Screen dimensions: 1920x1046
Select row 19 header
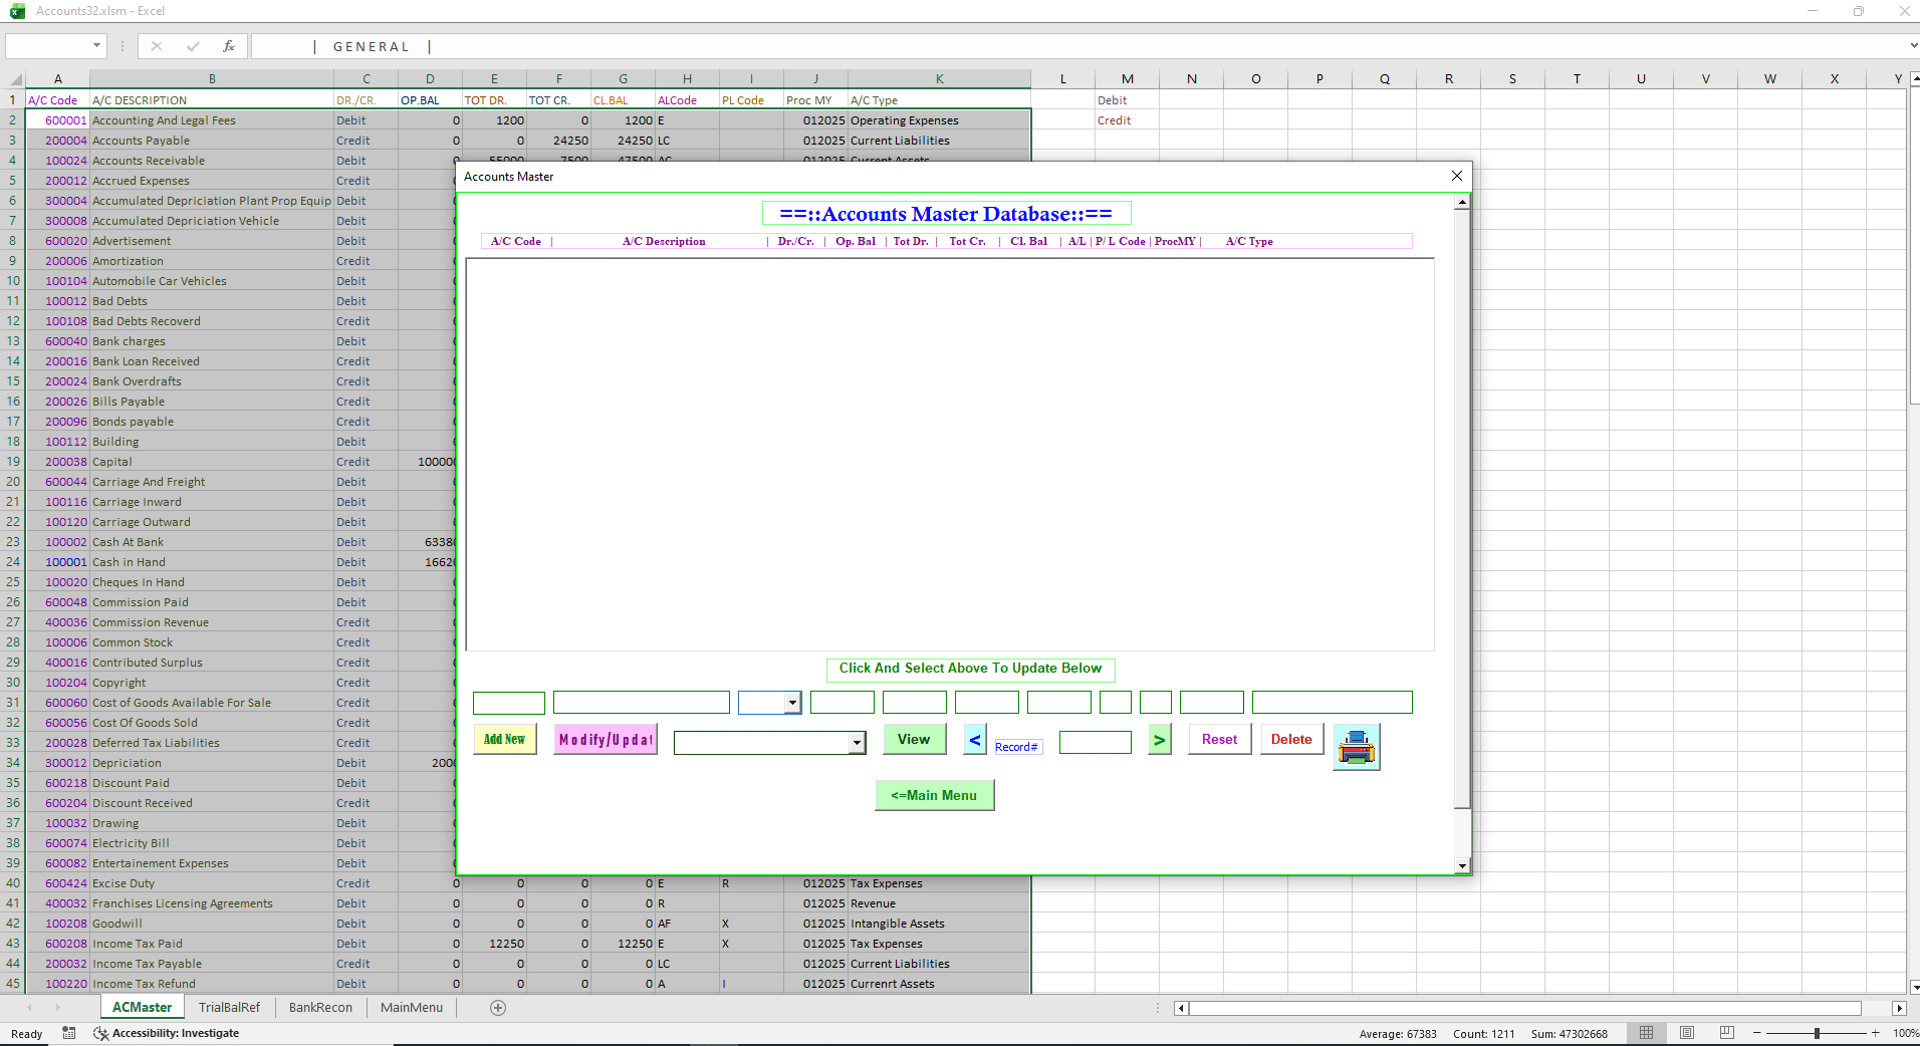[13, 462]
